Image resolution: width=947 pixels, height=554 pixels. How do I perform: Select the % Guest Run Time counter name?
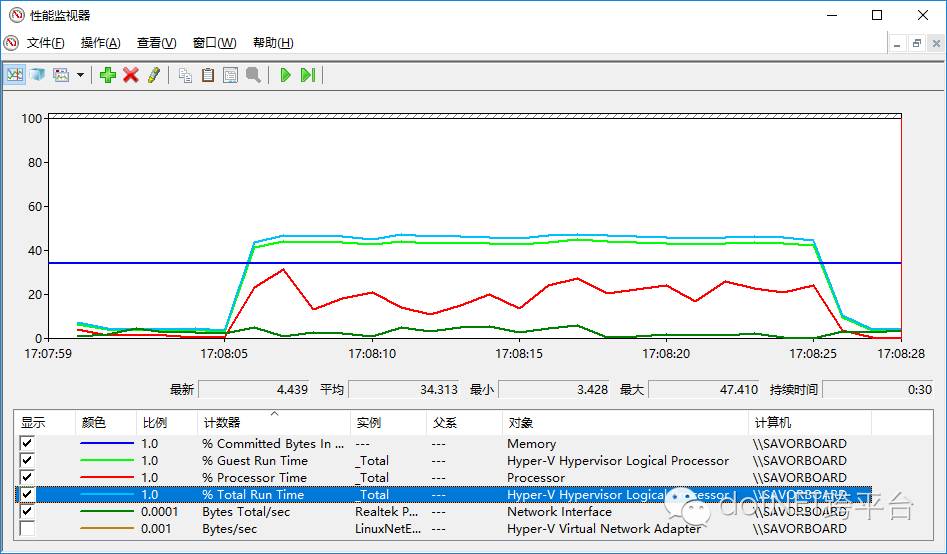(255, 460)
